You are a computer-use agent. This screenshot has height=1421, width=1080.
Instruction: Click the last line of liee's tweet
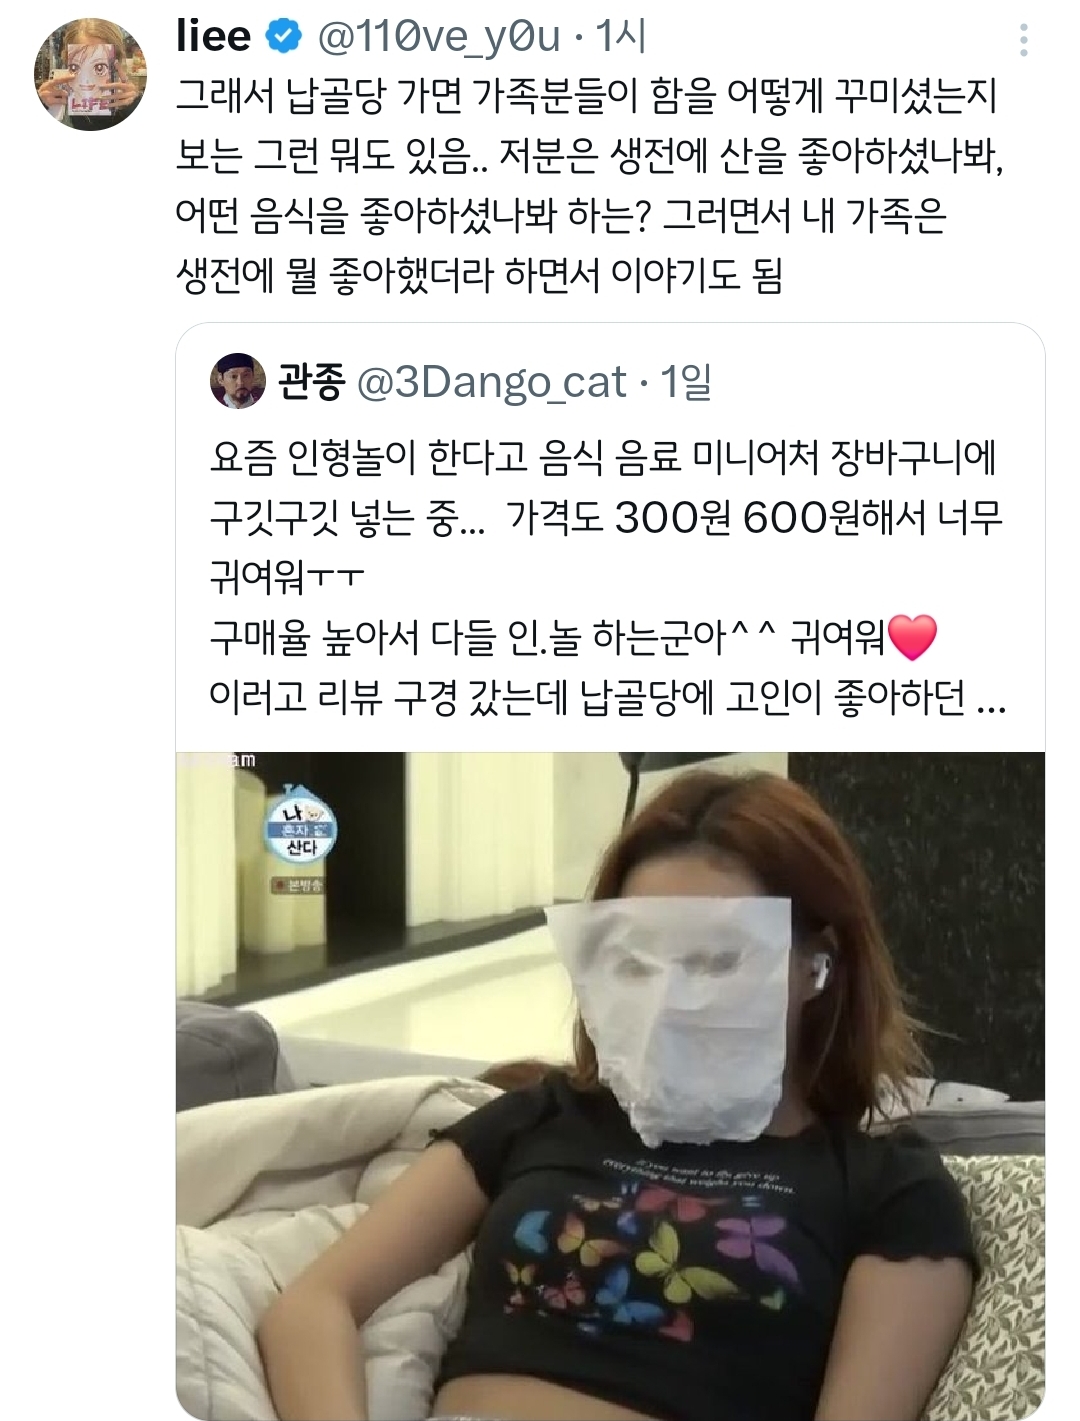point(479,275)
